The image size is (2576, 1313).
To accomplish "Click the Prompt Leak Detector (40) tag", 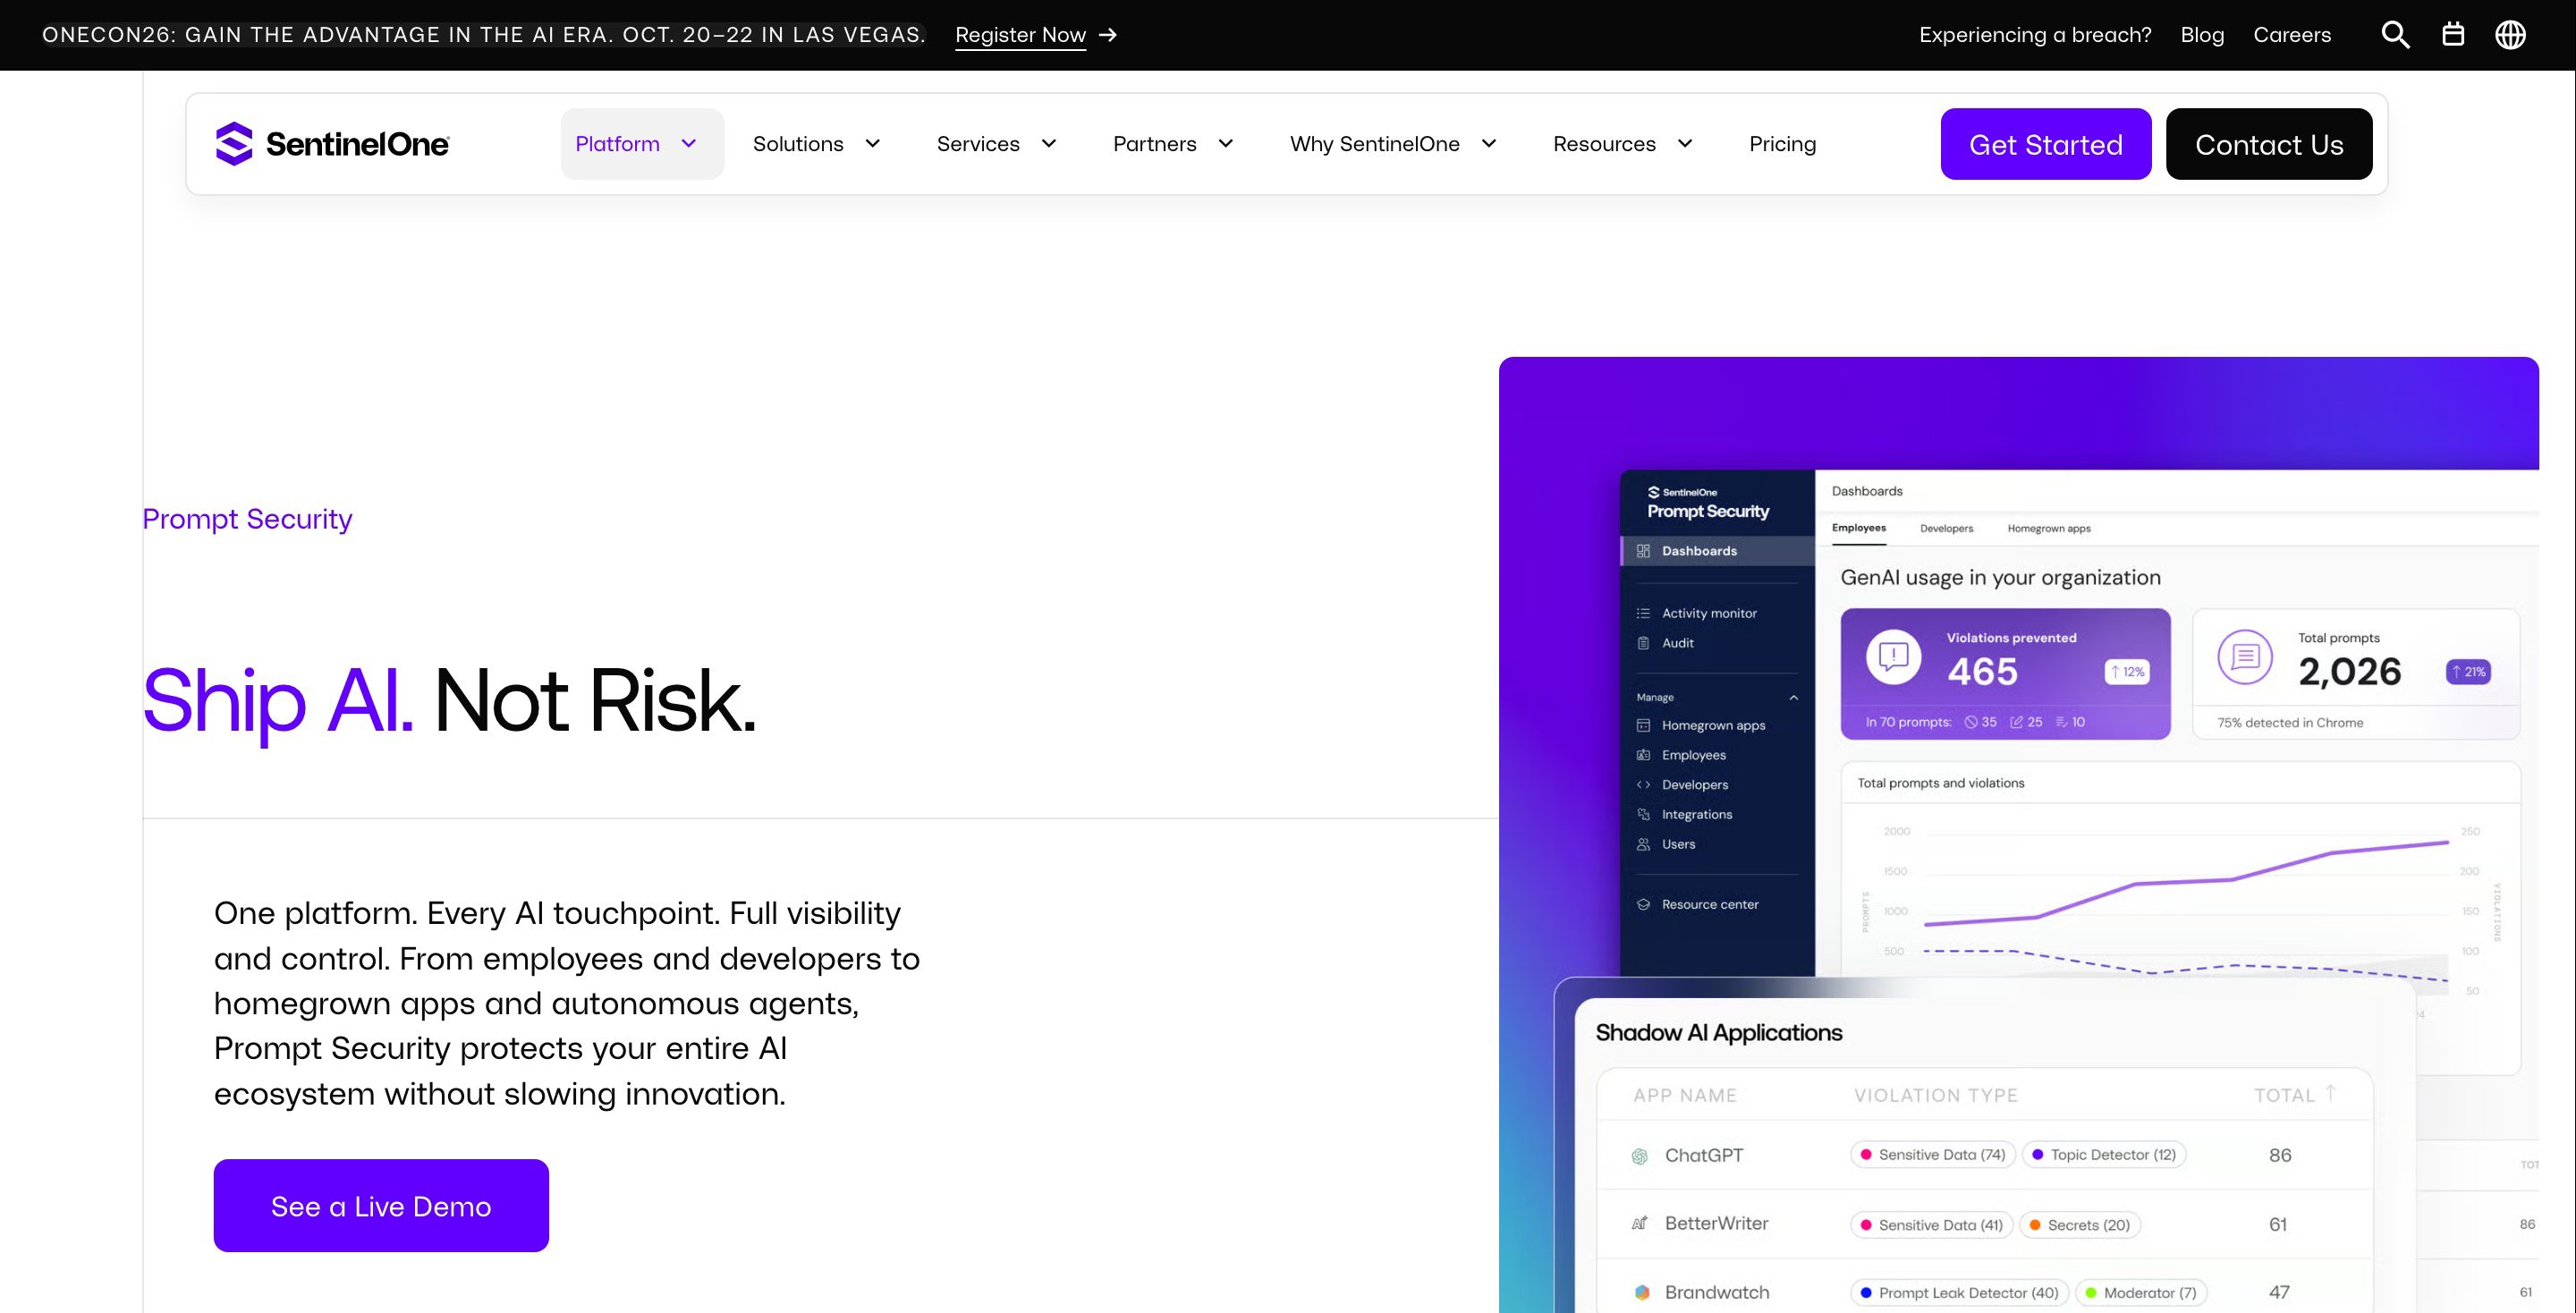I will click(1959, 1293).
